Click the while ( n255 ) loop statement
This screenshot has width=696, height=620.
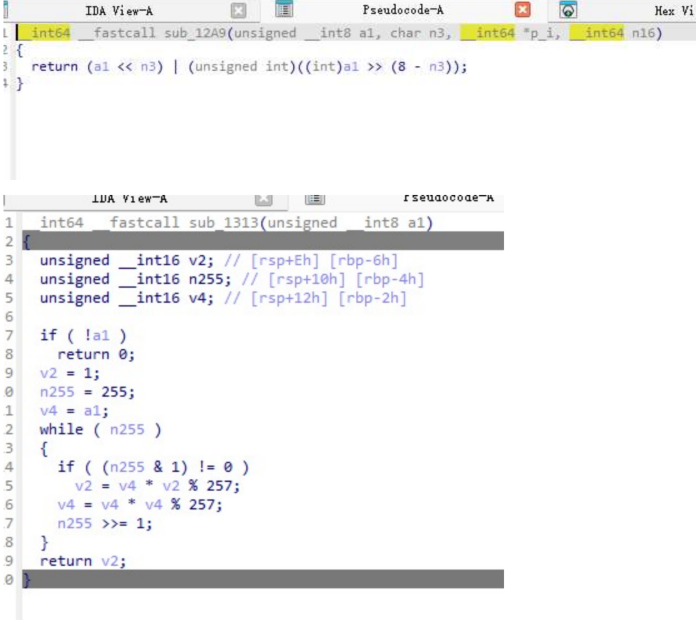[100, 430]
